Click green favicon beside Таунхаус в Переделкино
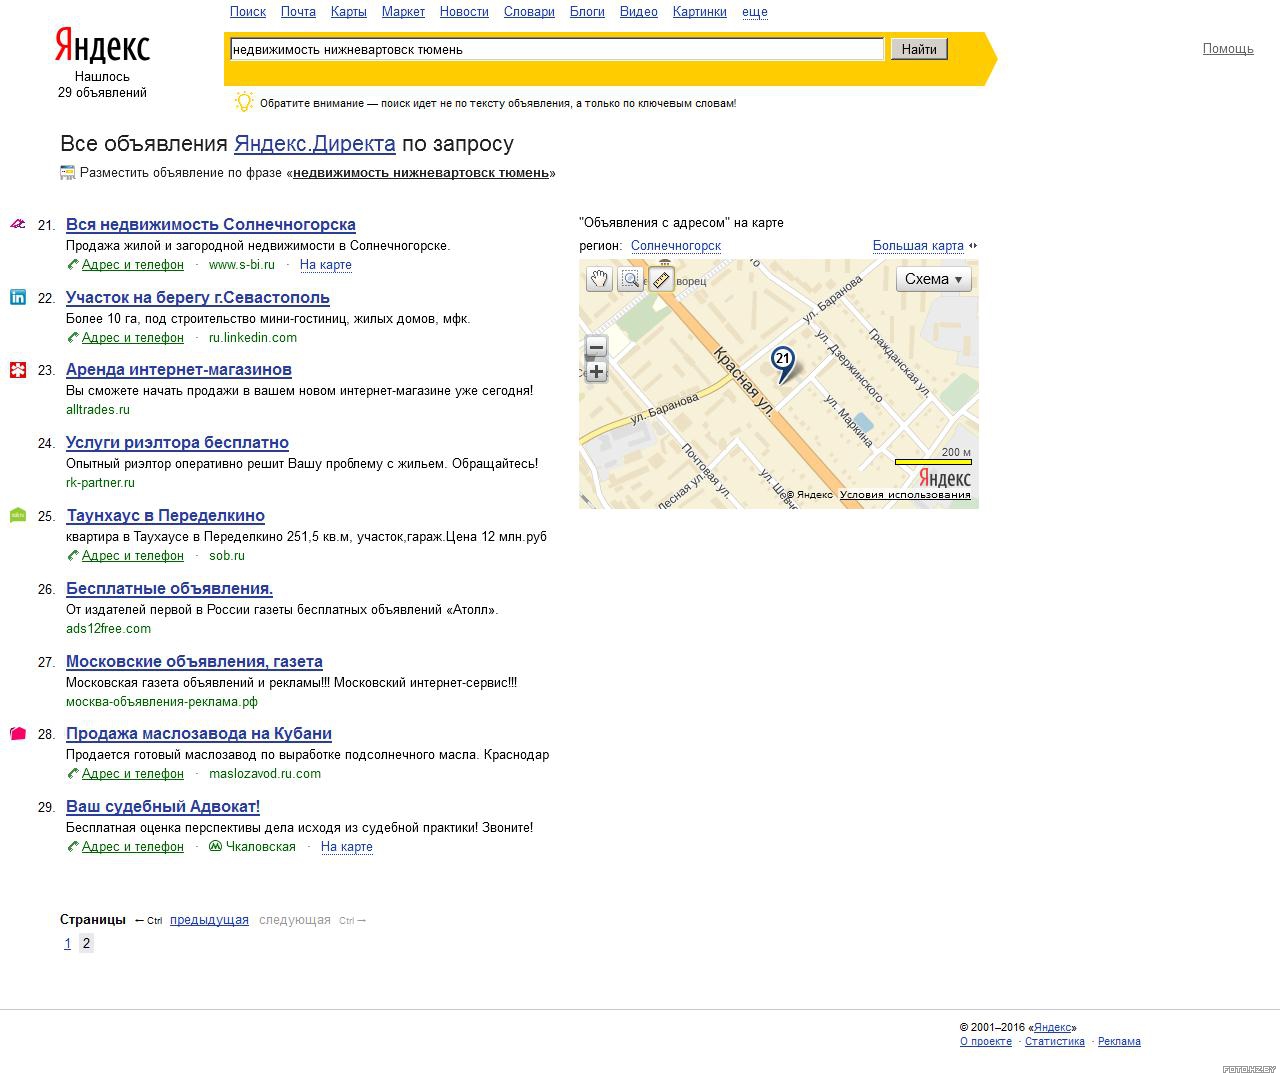Image resolution: width=1280 pixels, height=1077 pixels. [x=18, y=515]
